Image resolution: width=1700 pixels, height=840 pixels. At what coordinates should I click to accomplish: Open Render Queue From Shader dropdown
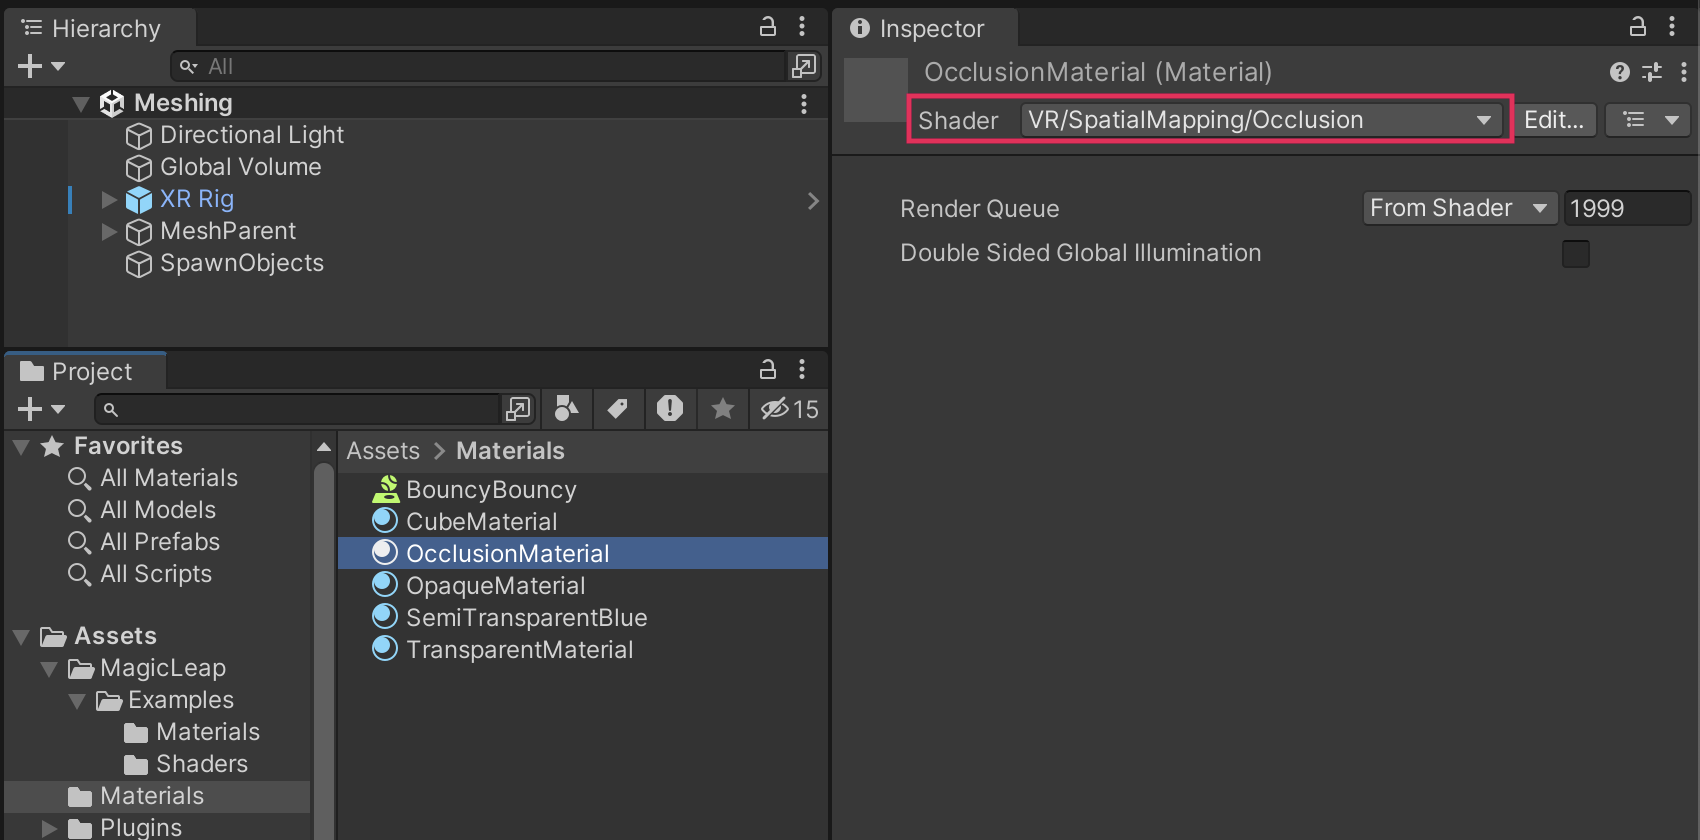[x=1459, y=208]
